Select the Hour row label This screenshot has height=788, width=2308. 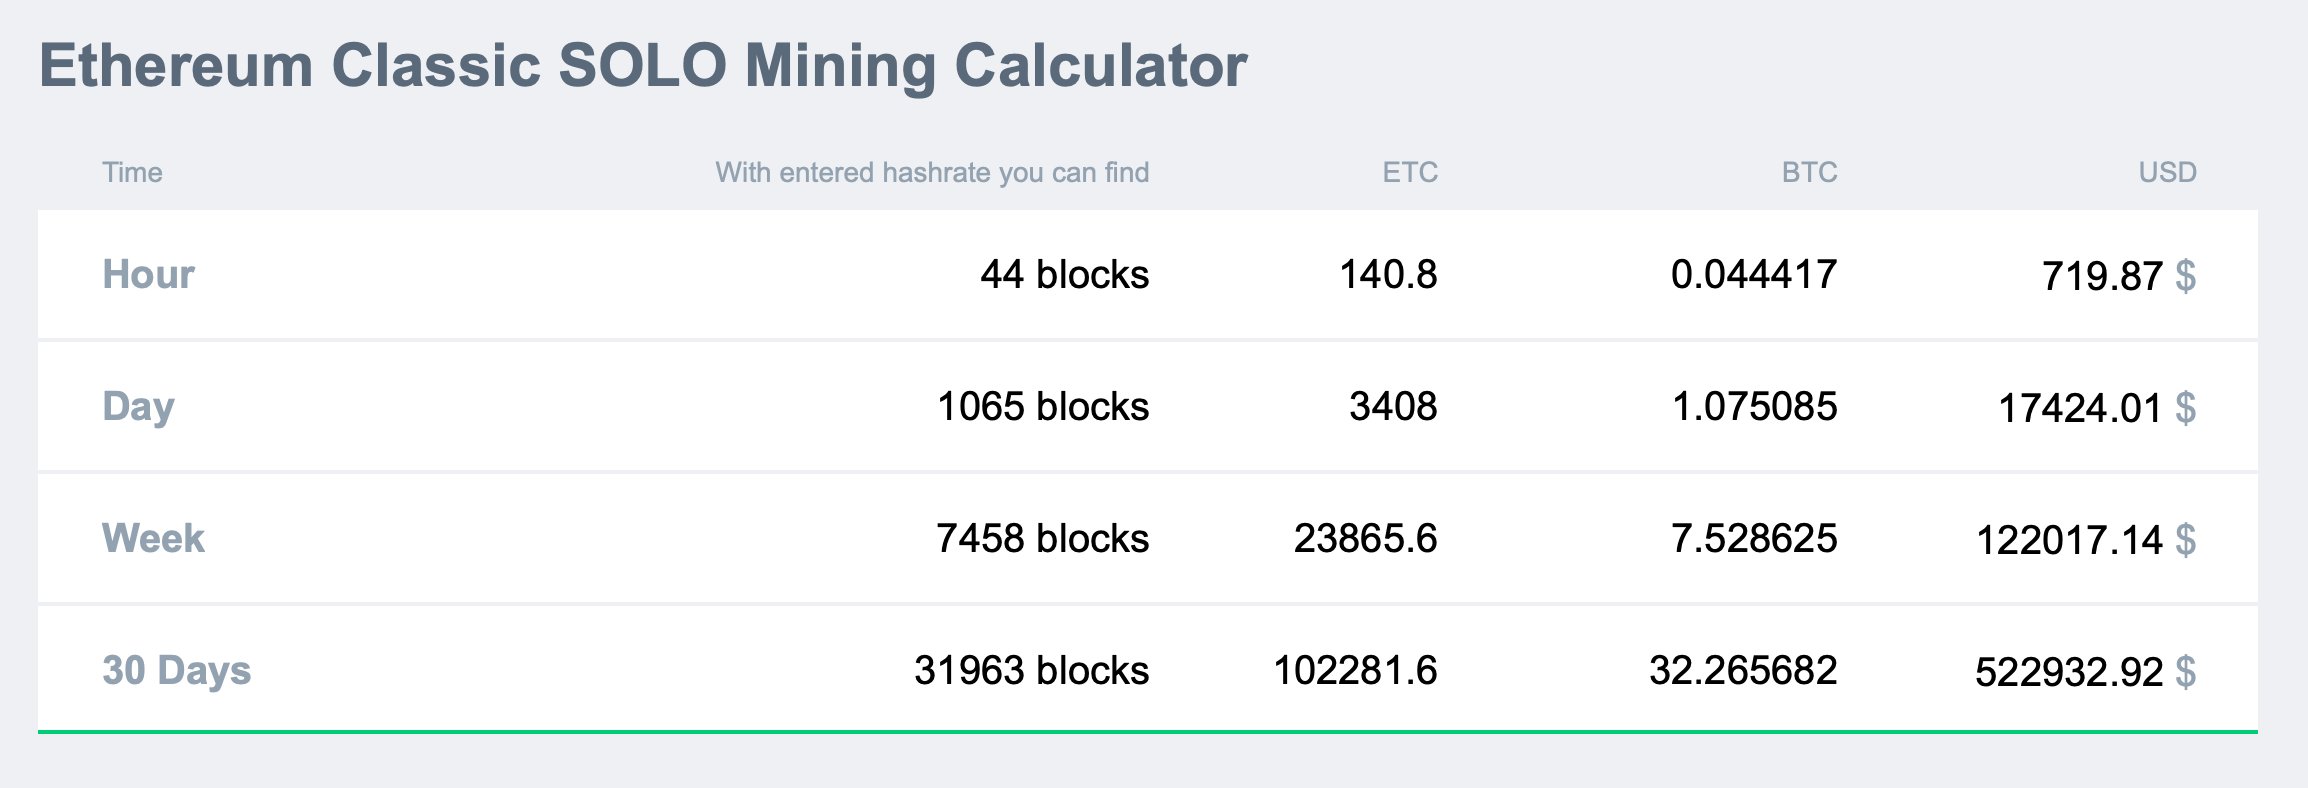point(148,275)
